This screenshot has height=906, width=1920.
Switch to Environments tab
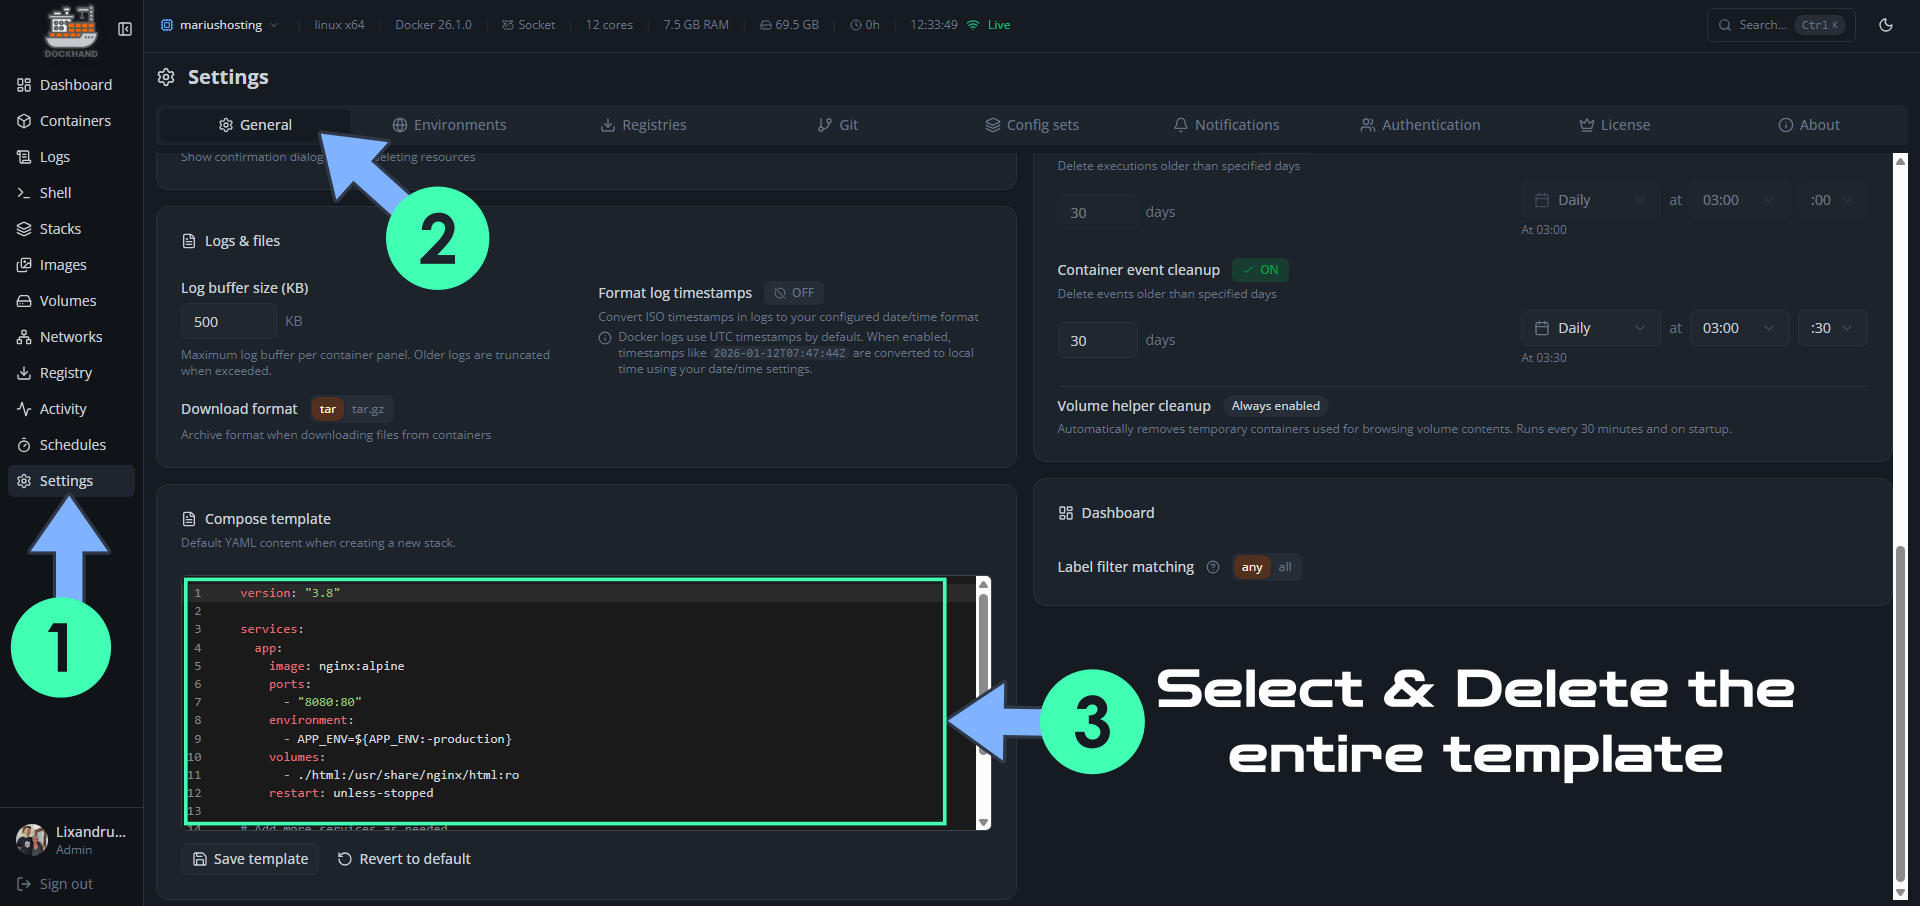coord(449,125)
